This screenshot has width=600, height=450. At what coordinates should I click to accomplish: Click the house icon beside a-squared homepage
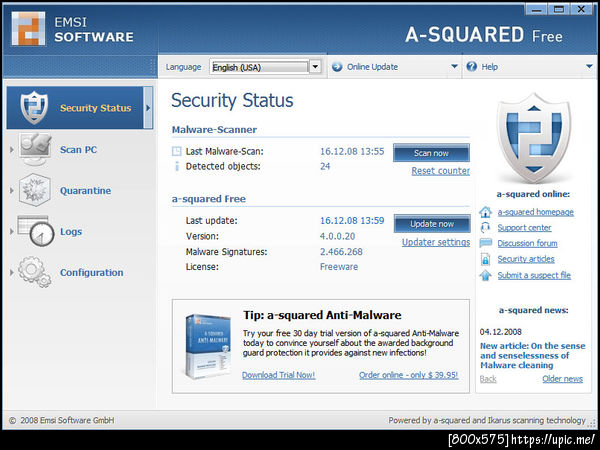point(486,212)
